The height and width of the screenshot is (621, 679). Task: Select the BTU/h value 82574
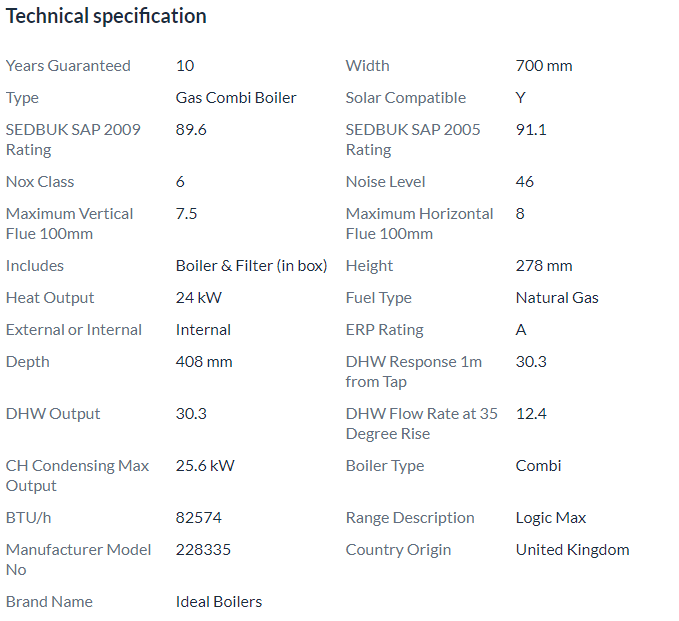199,518
